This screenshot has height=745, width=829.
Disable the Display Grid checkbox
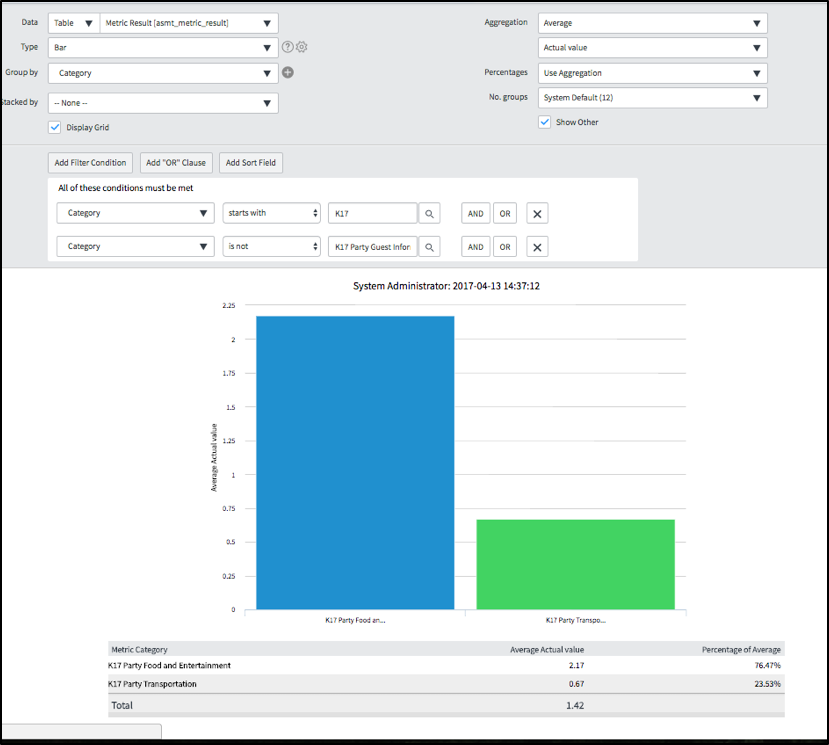pyautogui.click(x=54, y=127)
